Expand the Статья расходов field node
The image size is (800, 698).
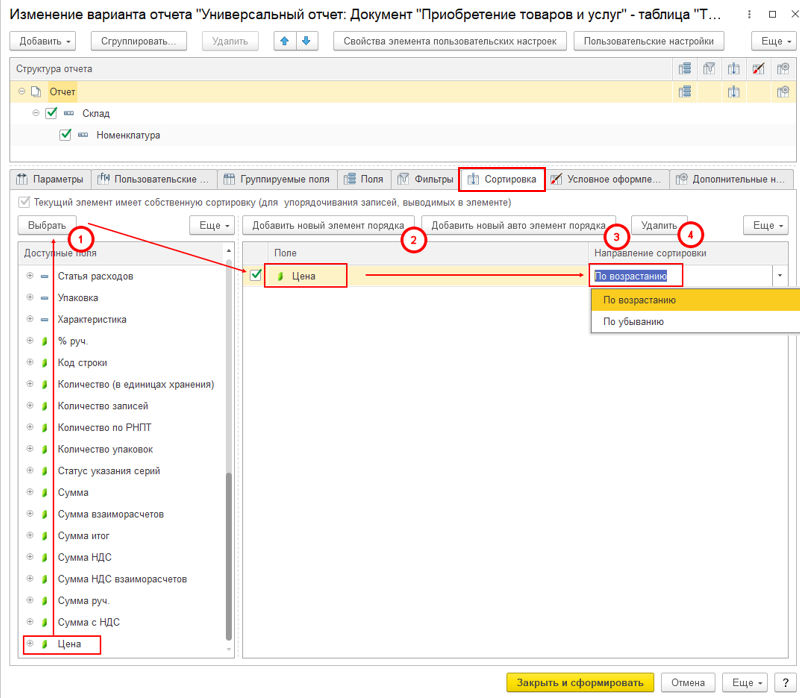click(x=30, y=276)
